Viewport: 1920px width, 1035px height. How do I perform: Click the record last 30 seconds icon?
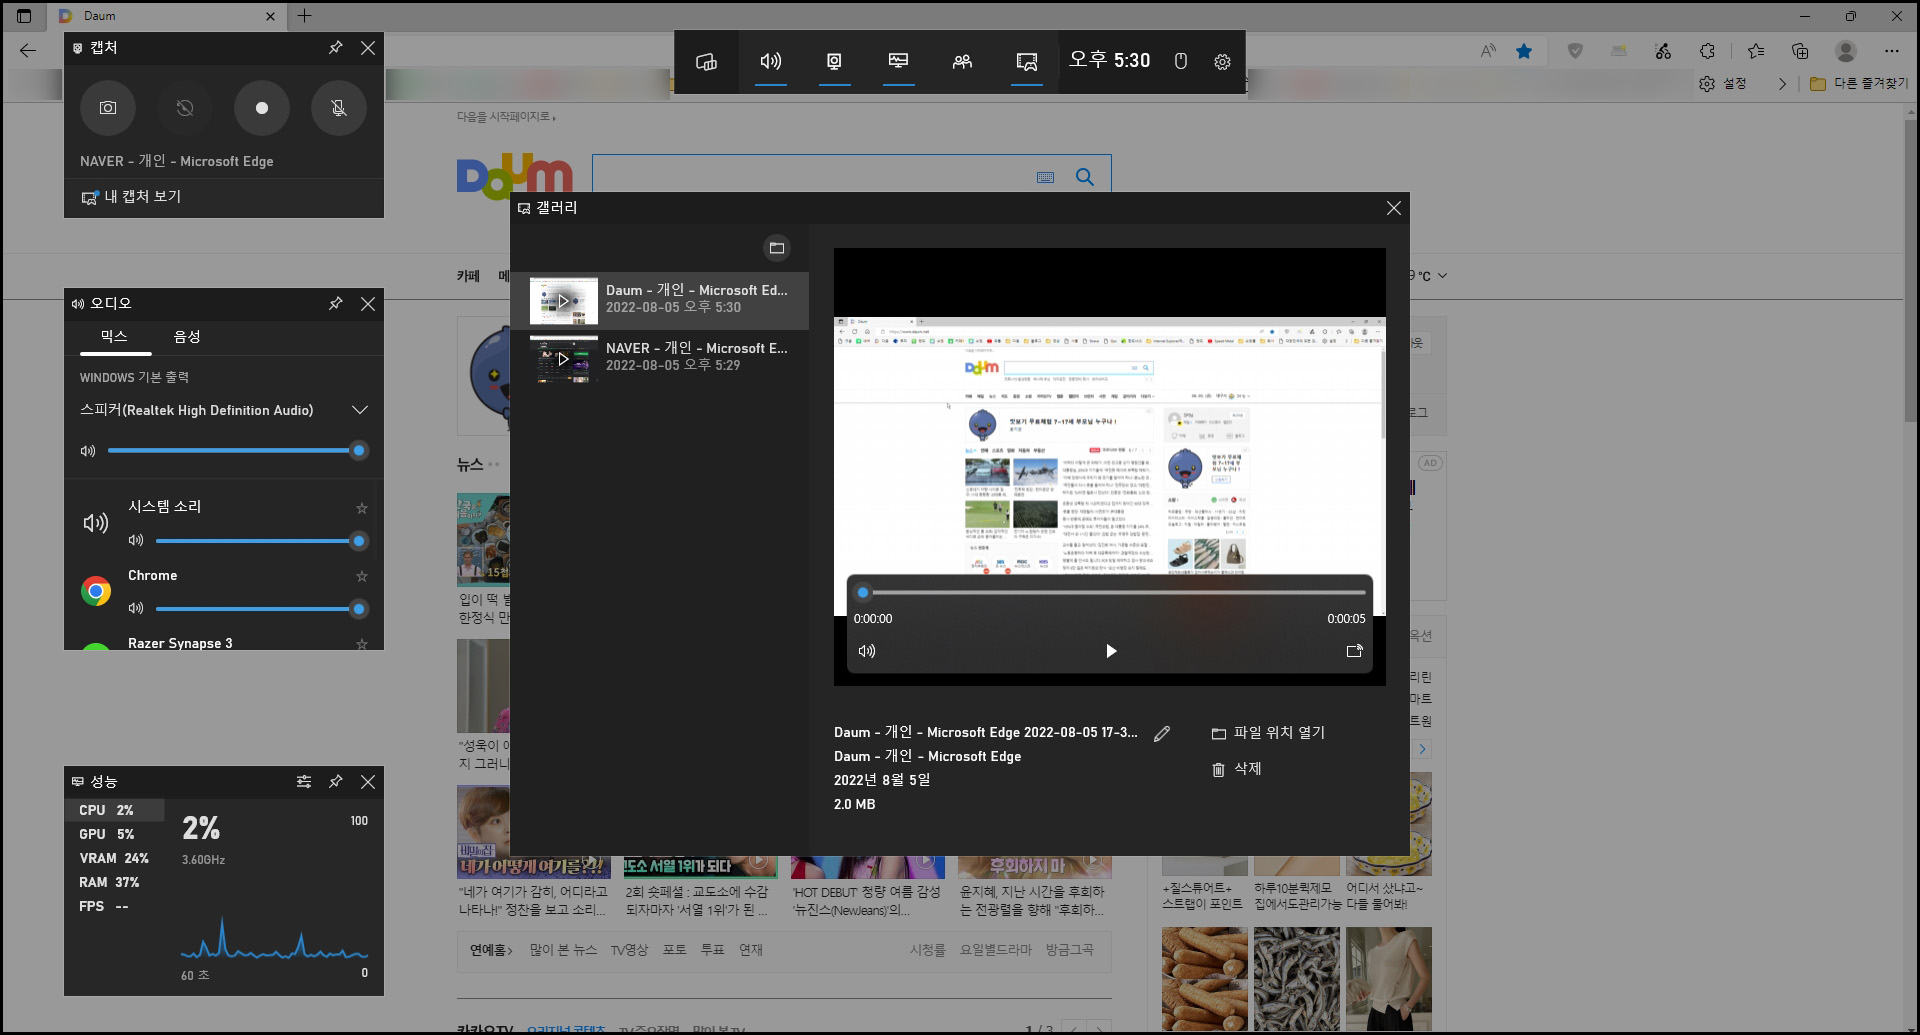click(x=185, y=108)
